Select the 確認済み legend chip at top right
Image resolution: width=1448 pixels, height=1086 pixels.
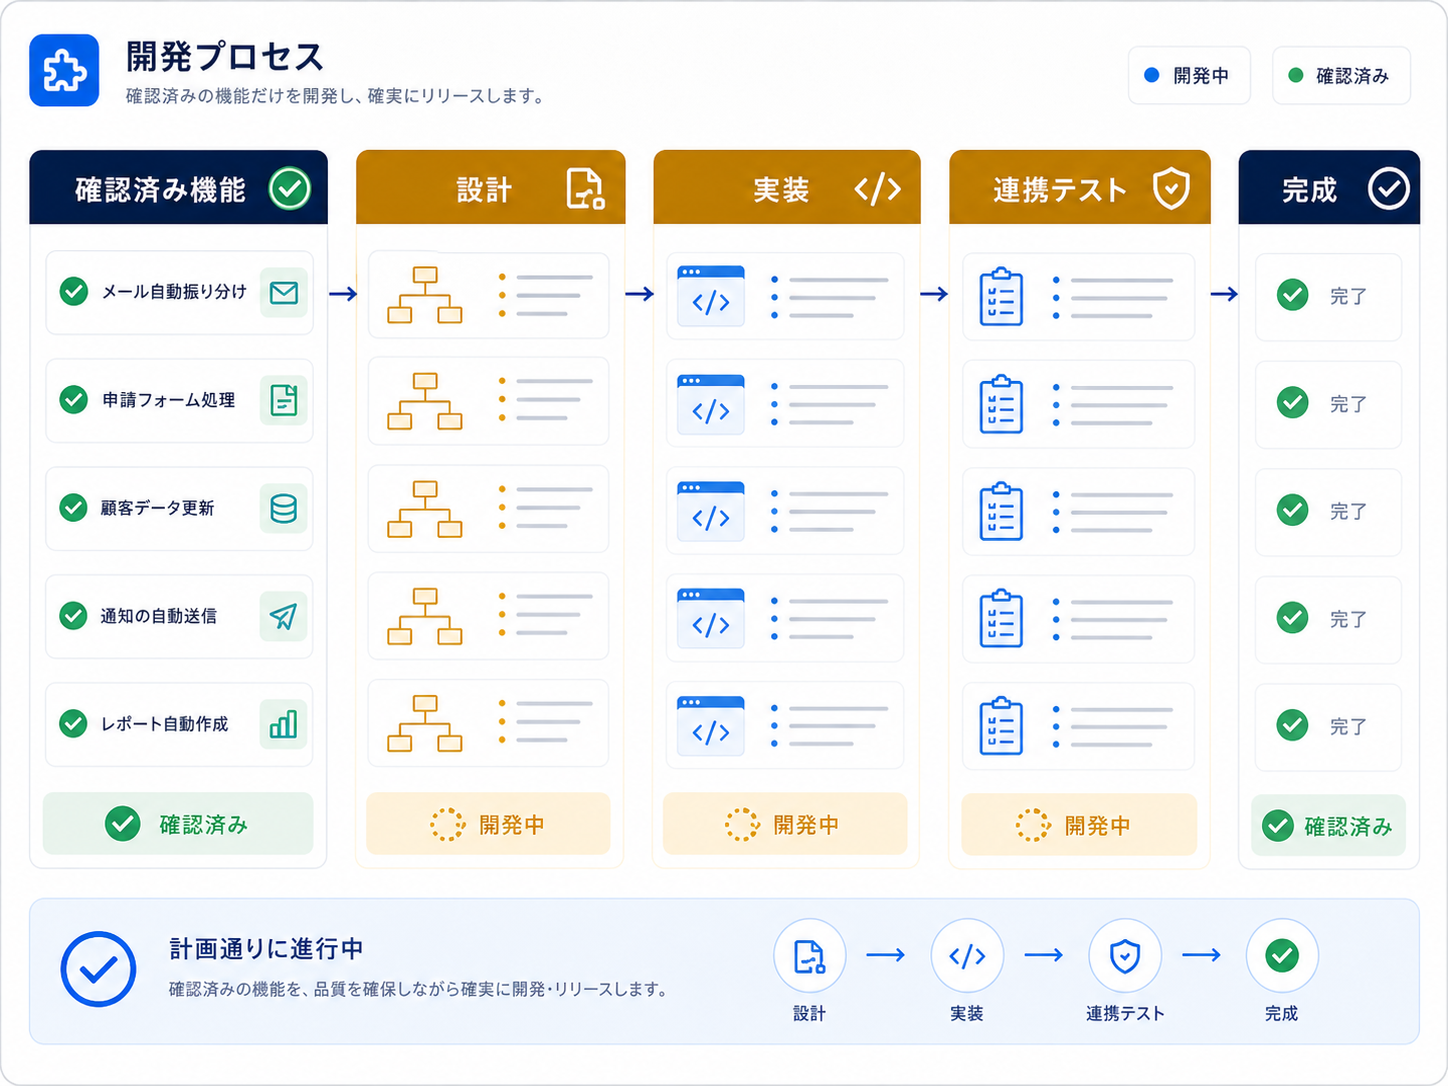point(1341,75)
